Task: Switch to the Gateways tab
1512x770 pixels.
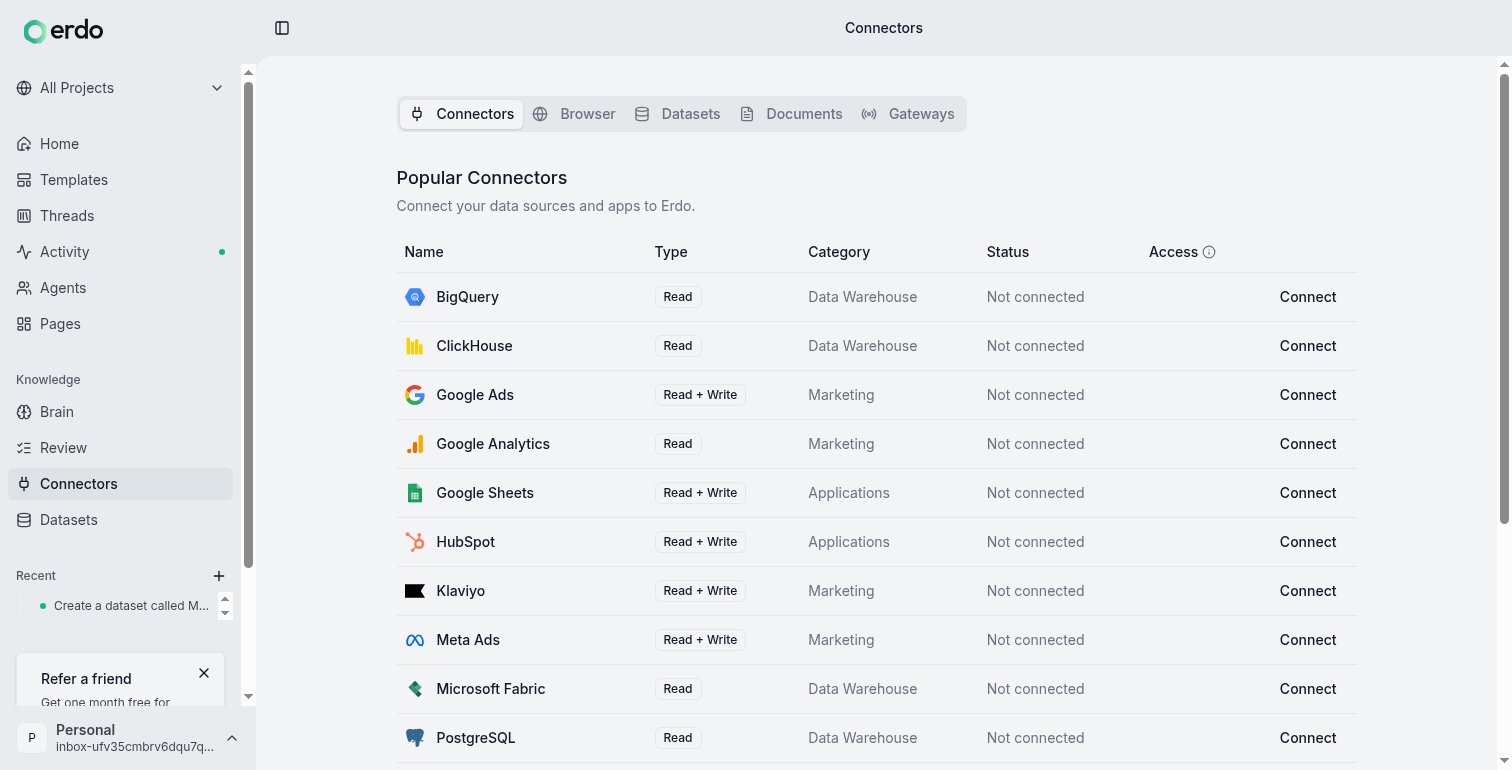Action: click(x=908, y=114)
